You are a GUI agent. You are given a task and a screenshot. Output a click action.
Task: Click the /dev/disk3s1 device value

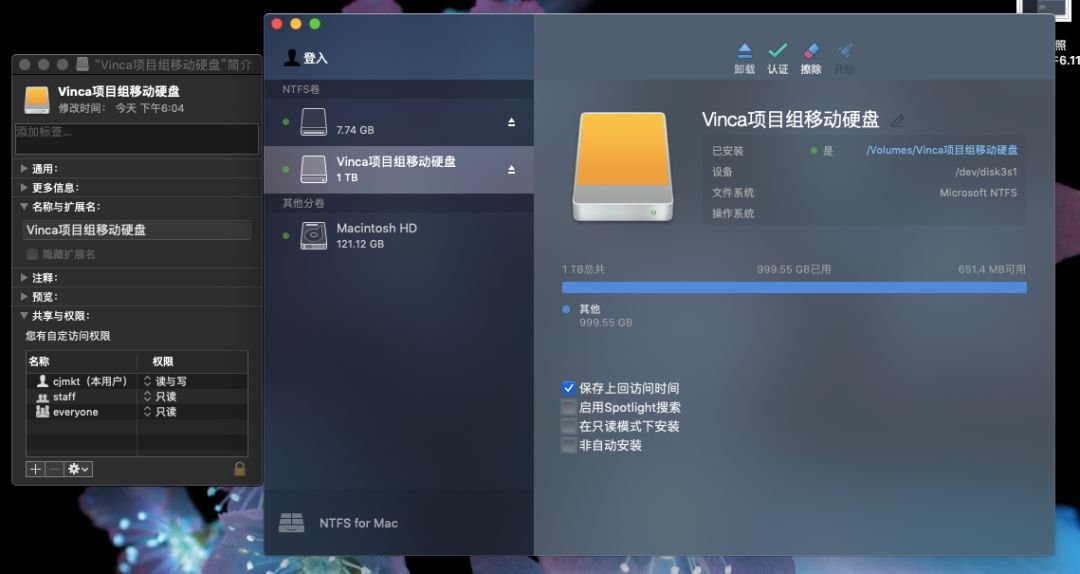point(986,172)
